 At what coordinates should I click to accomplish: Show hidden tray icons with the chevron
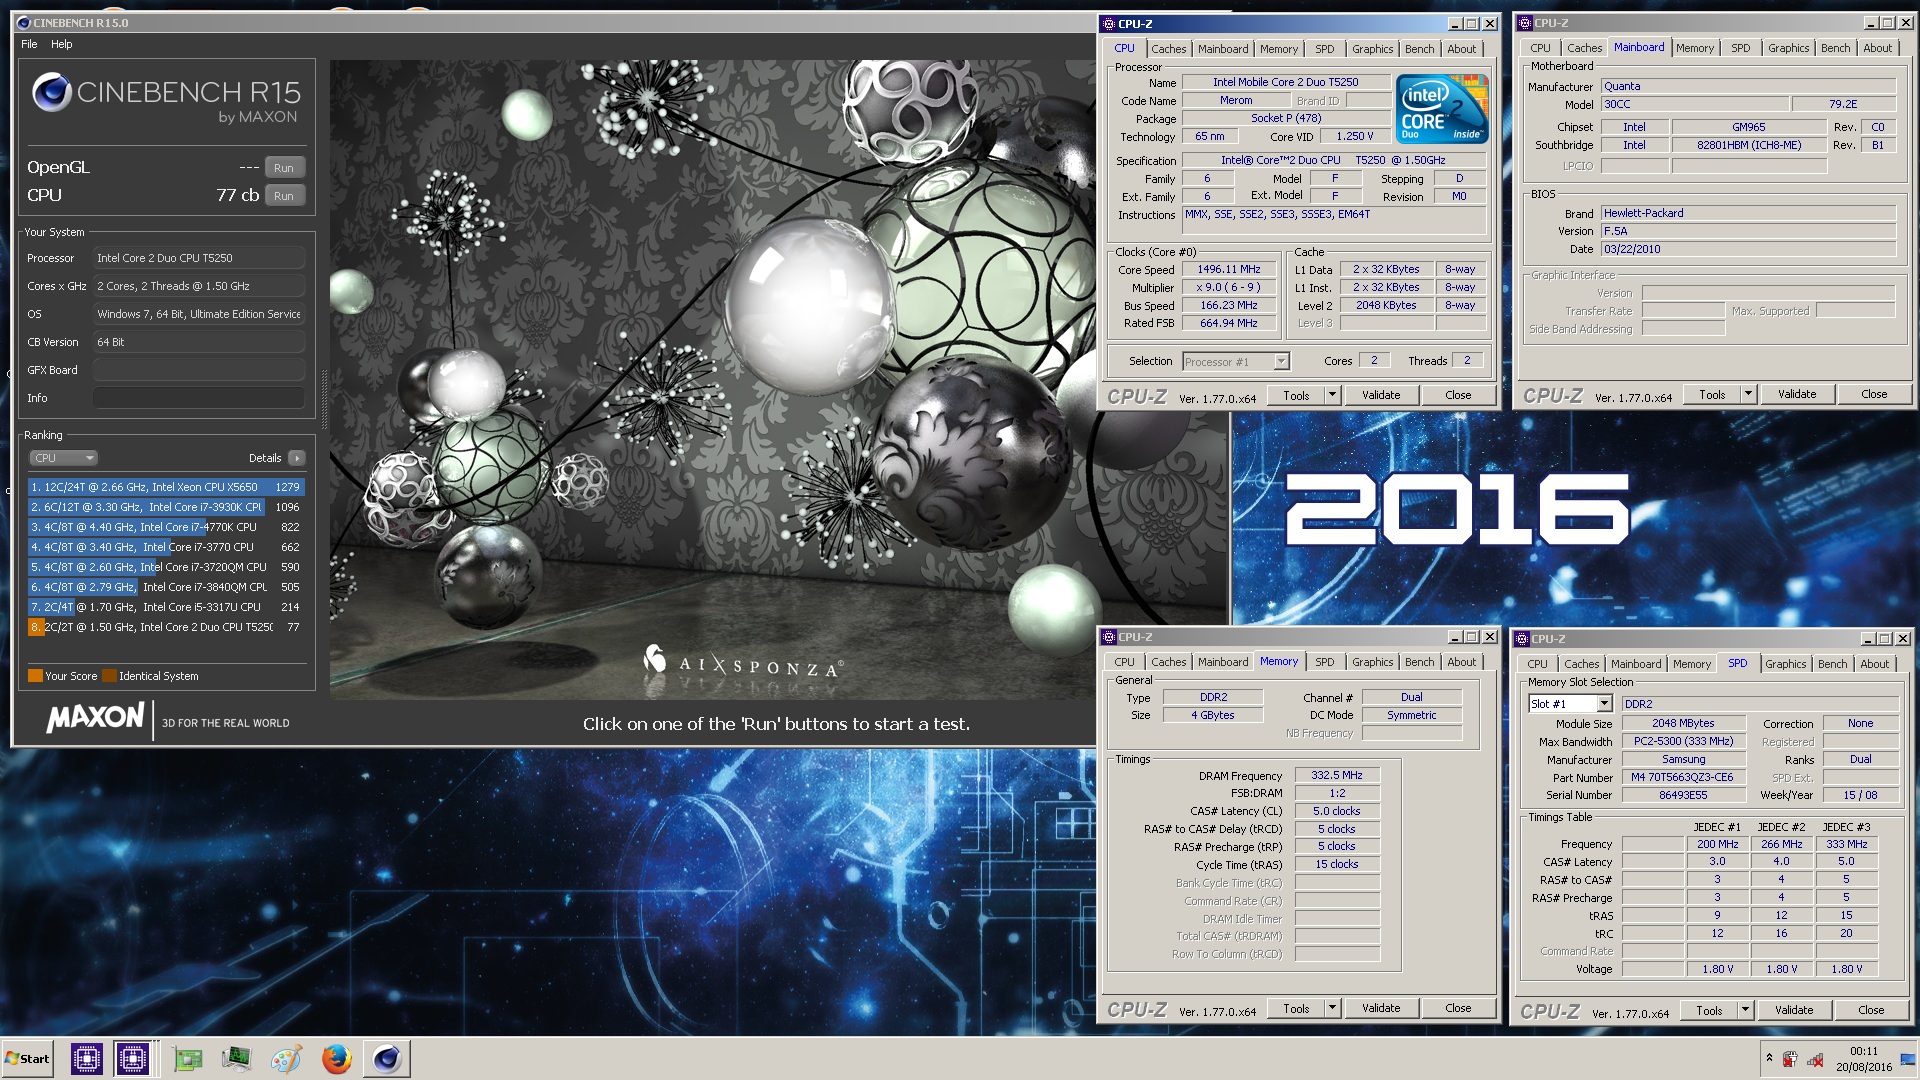tap(1769, 1058)
